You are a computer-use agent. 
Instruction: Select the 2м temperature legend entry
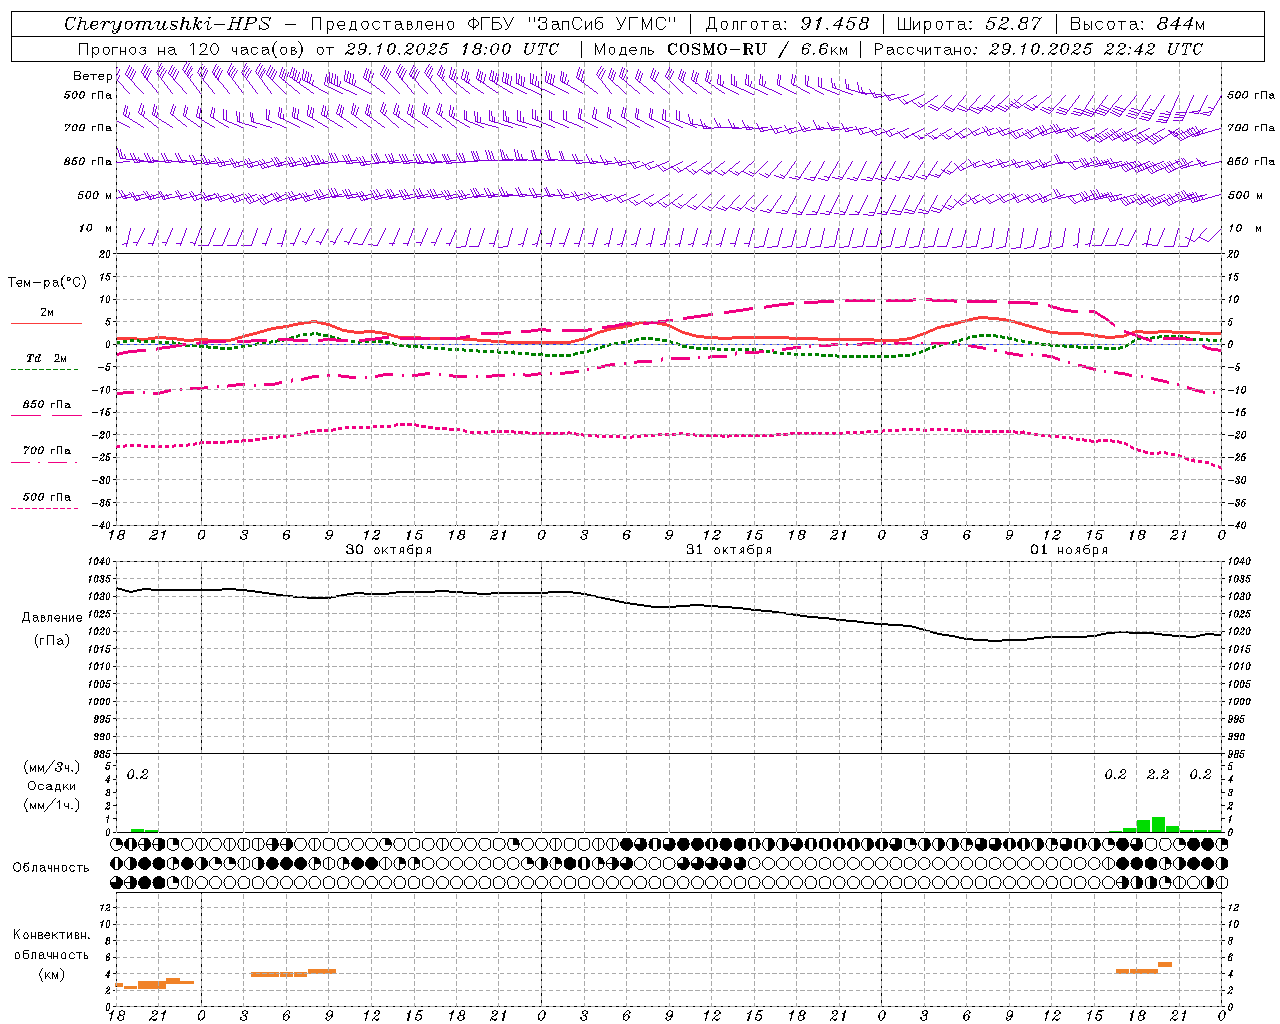click(x=47, y=313)
